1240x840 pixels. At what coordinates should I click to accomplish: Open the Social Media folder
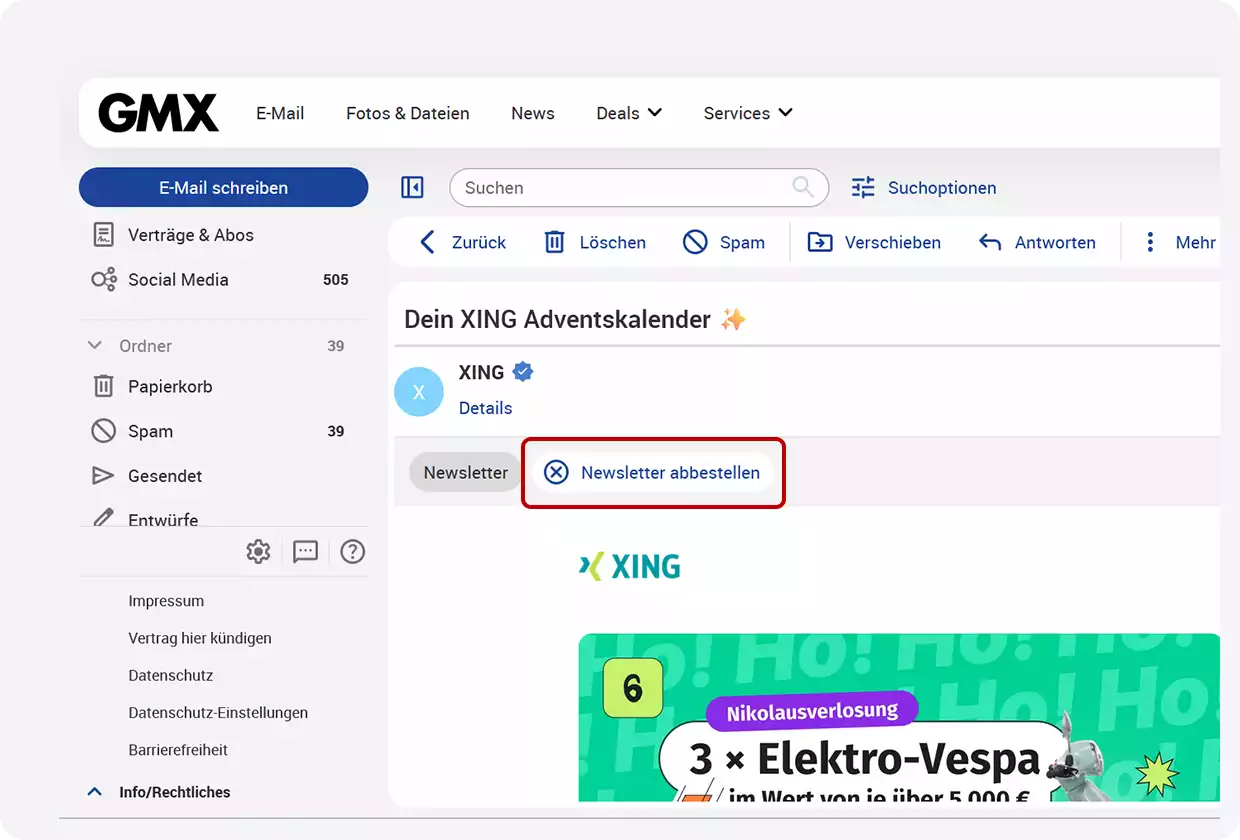(178, 280)
